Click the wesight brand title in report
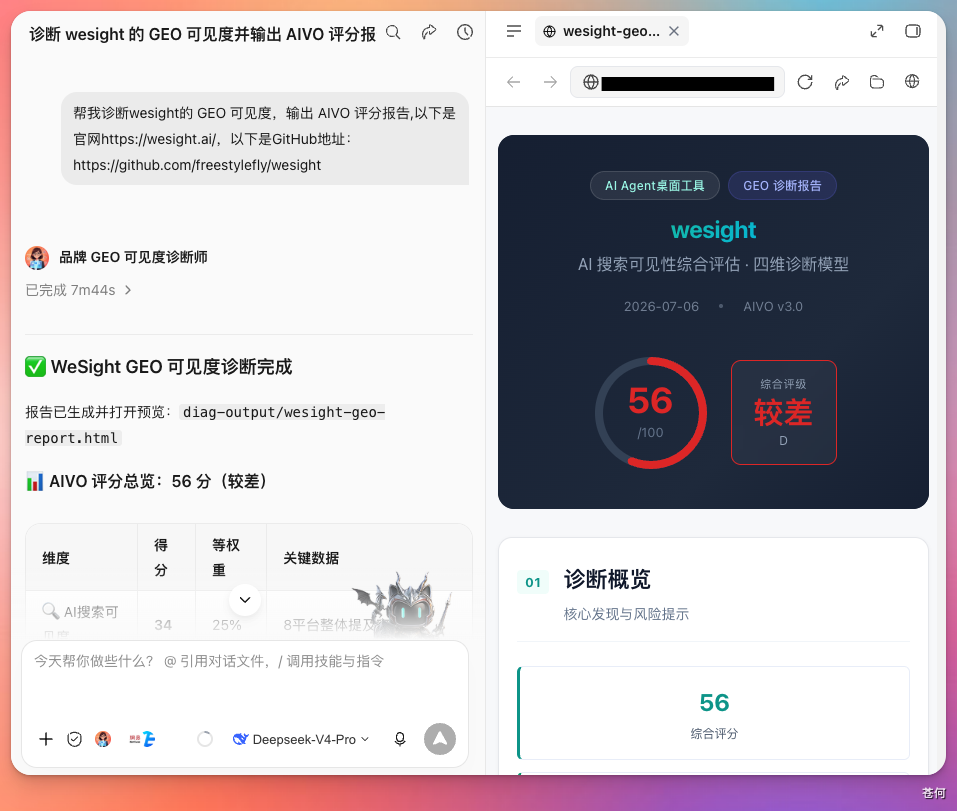The image size is (957, 811). click(x=713, y=230)
